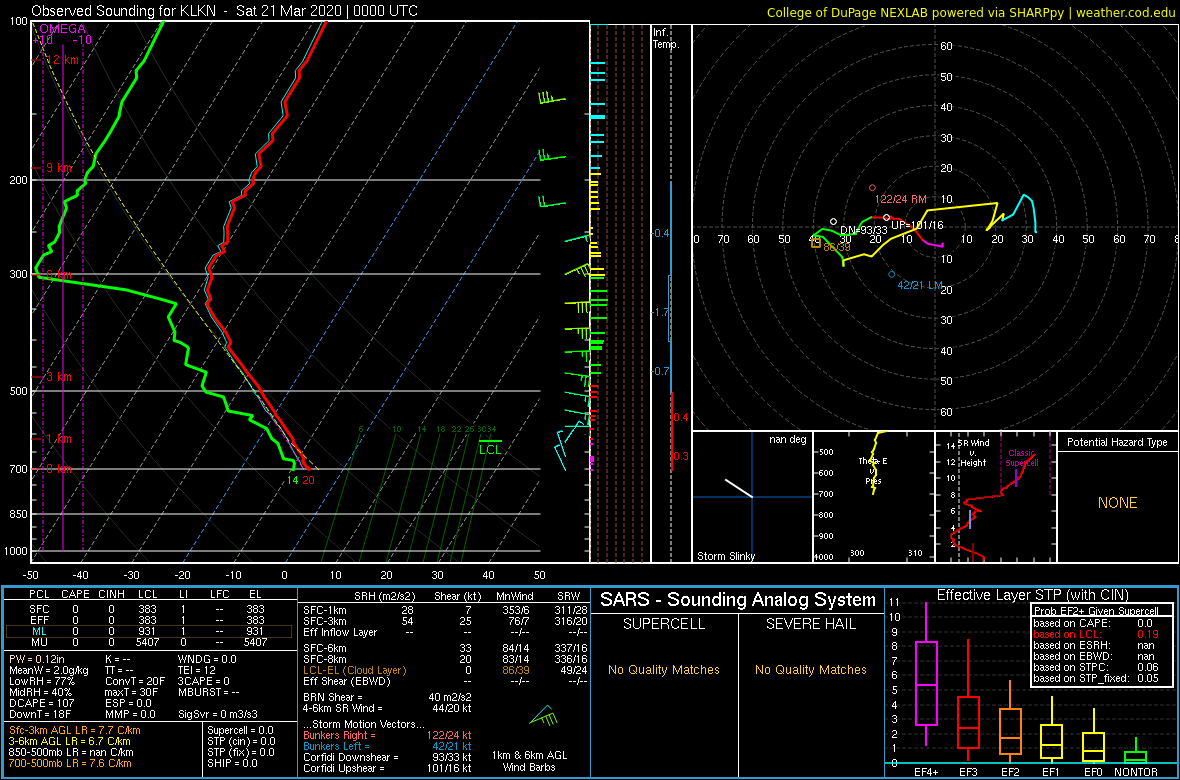The image size is (1180, 780).
Task: Click the 'Classic Supercell' label
Action: pyautogui.click(x=1021, y=458)
